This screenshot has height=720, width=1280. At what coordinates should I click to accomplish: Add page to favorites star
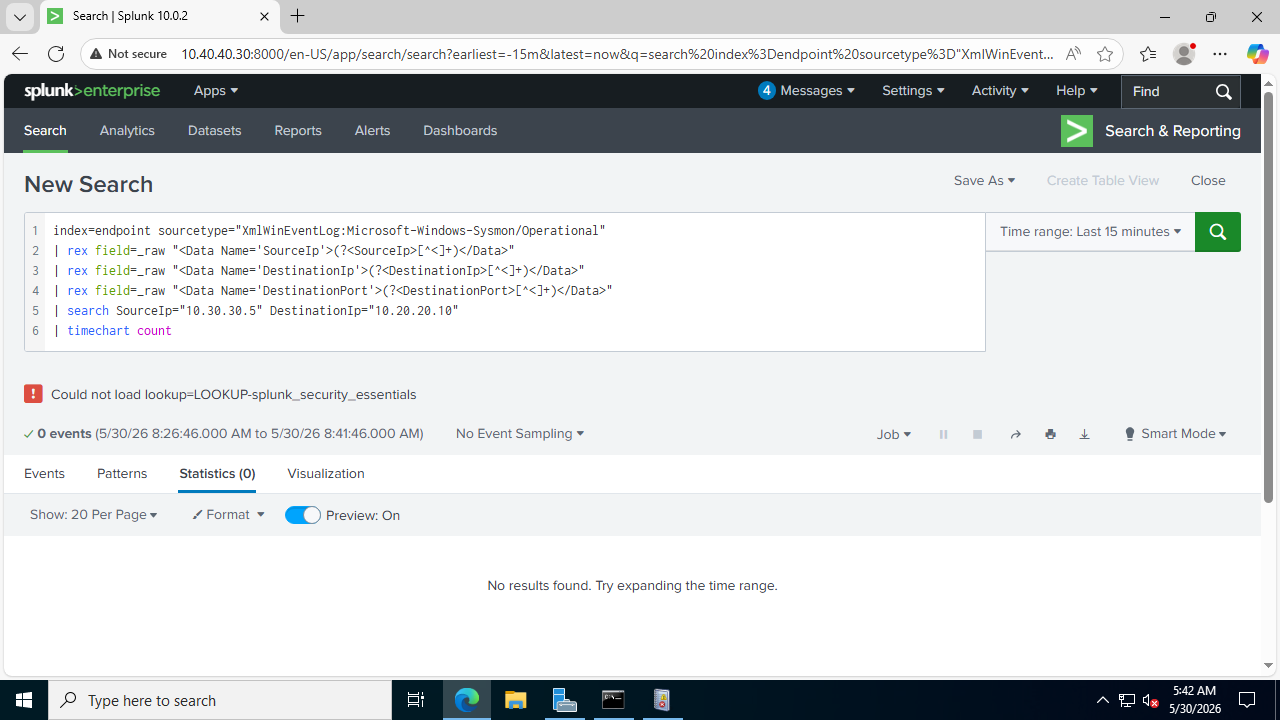[x=1104, y=54]
